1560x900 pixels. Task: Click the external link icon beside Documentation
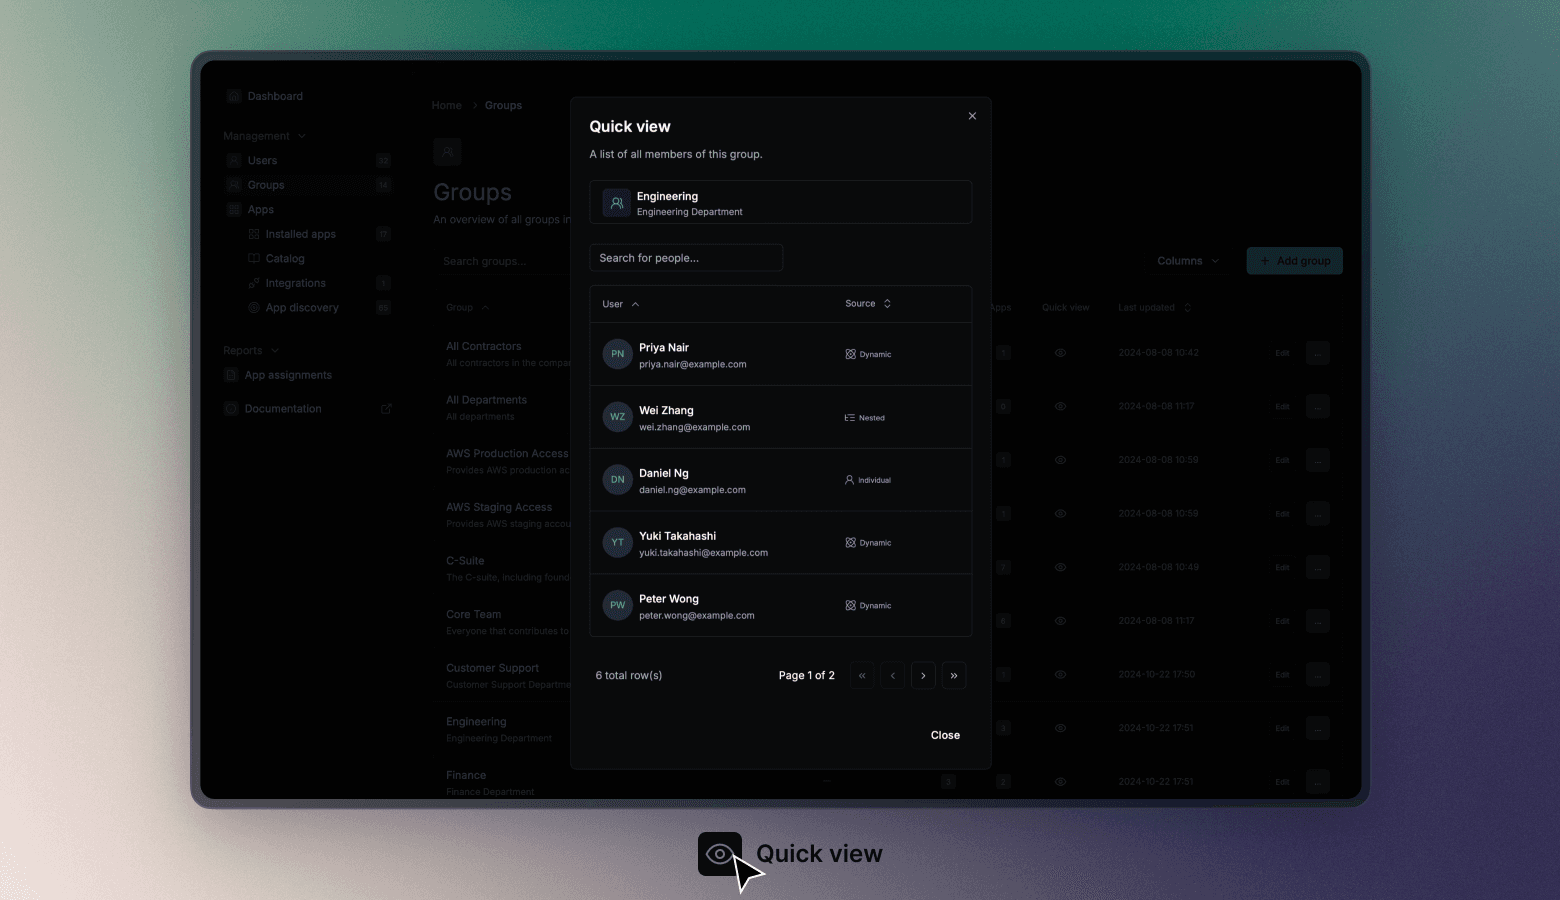(386, 409)
